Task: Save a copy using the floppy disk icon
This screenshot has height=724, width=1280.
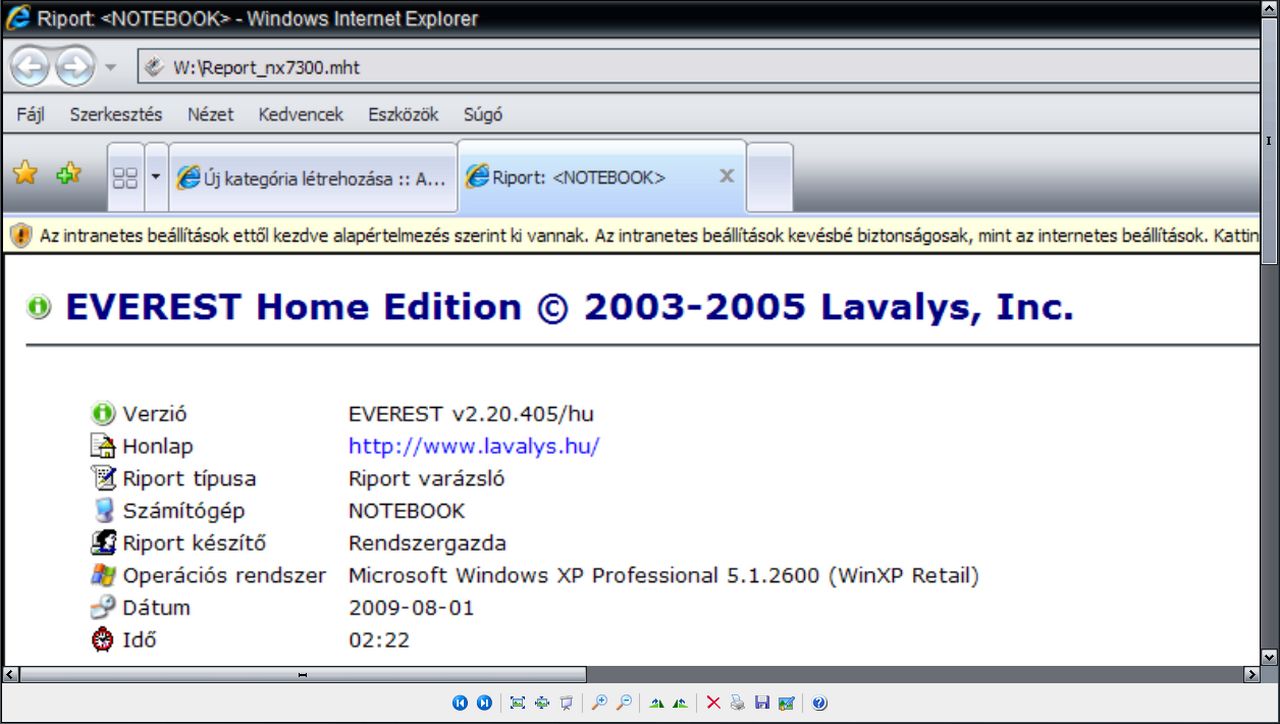Action: (762, 703)
